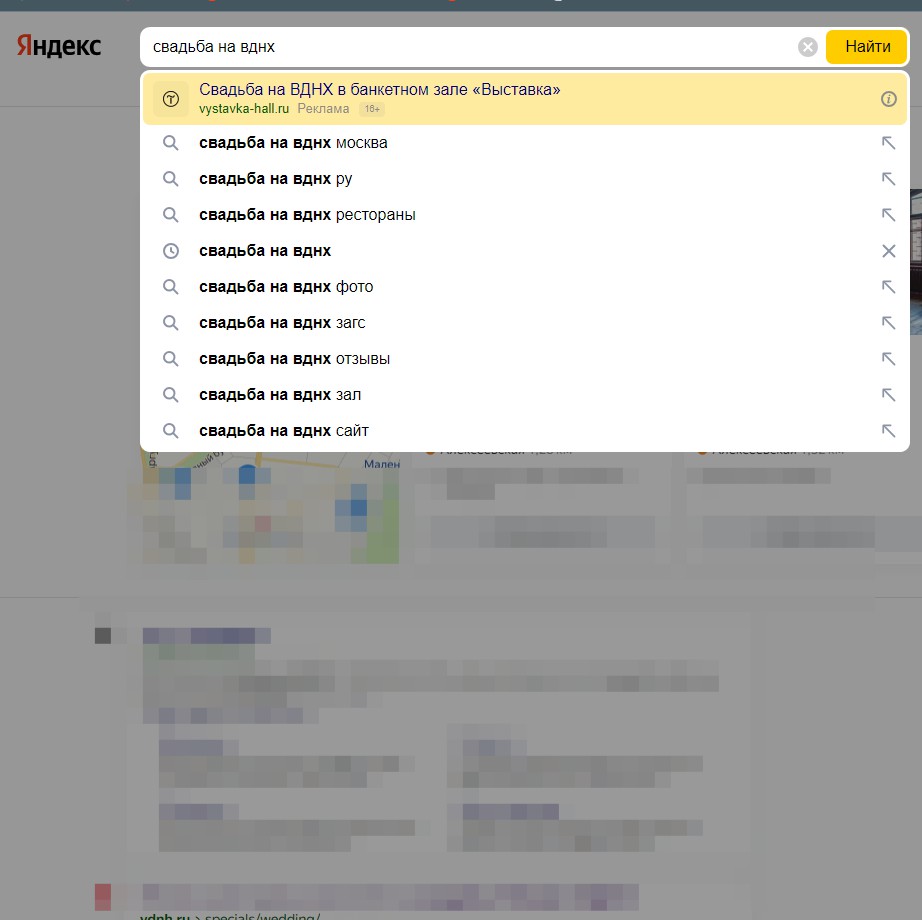Choose suggestion 'свадьба на вднх отзывы'
922x920 pixels.
tap(525, 359)
